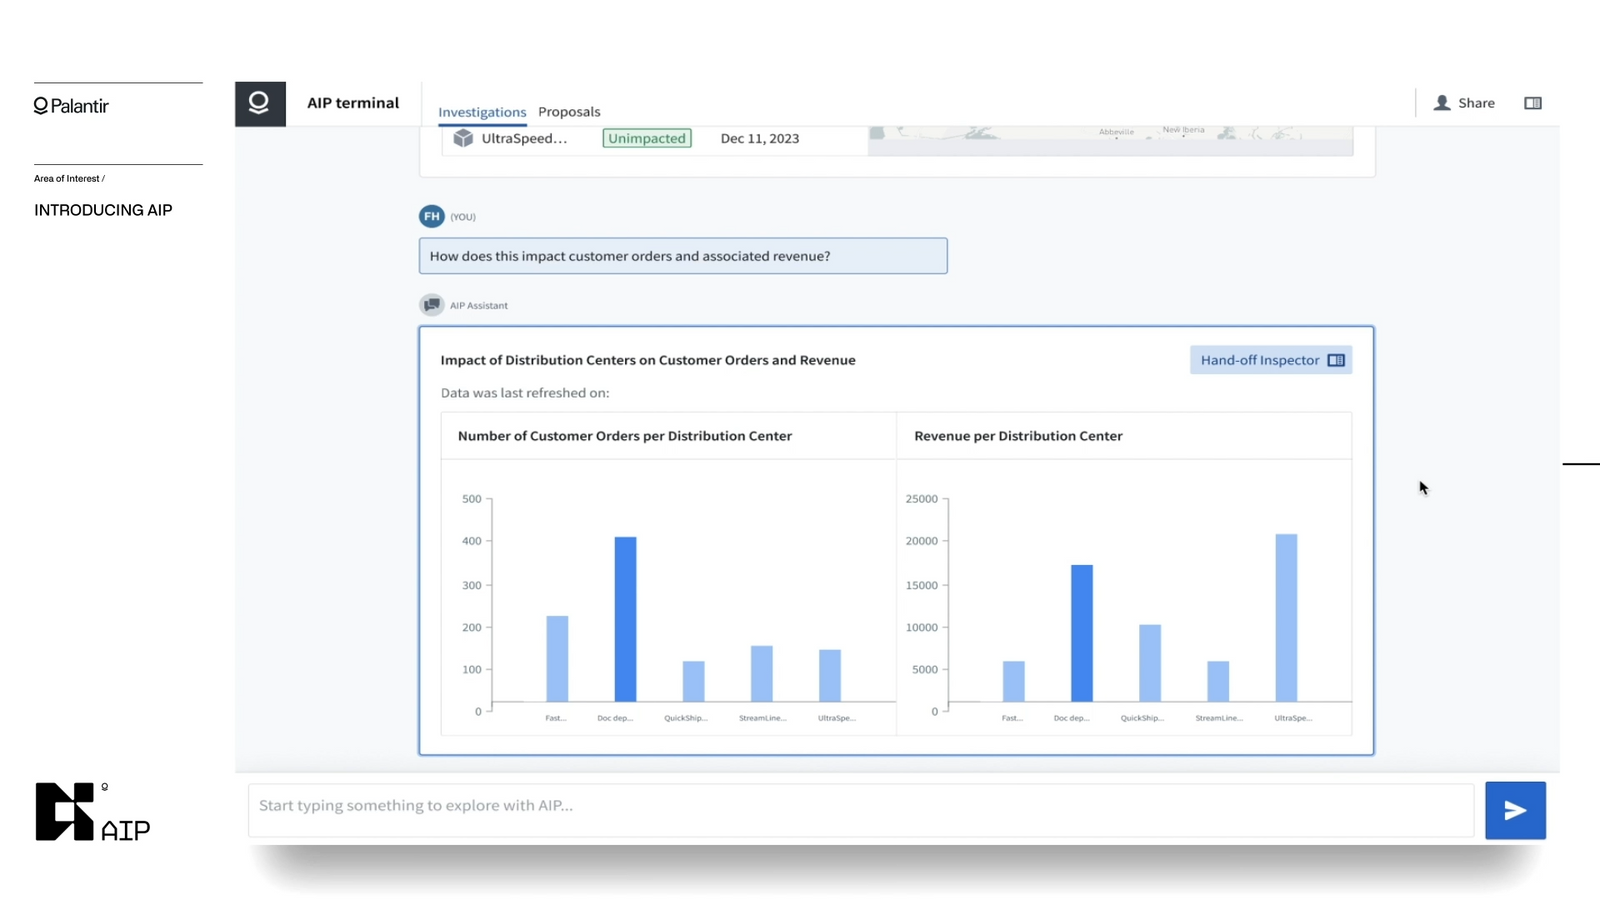Click the Share button
Image resolution: width=1600 pixels, height=900 pixels.
(x=1465, y=102)
